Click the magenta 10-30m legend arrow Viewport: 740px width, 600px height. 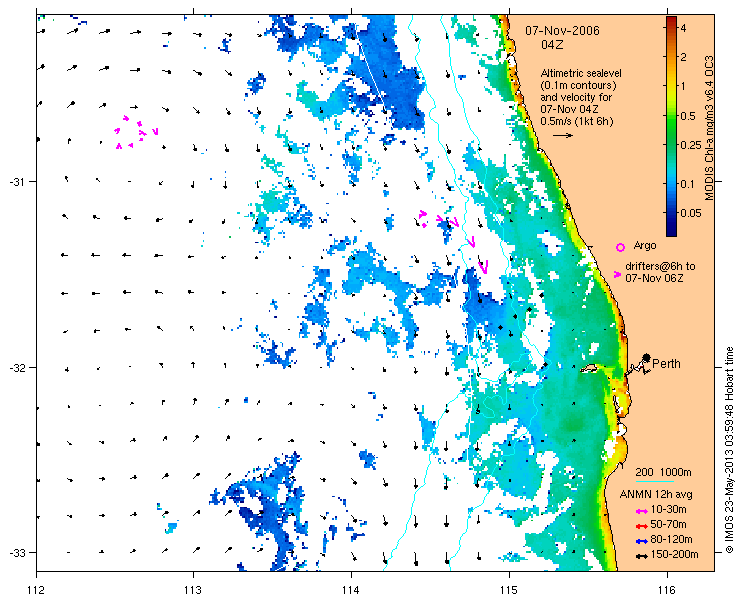pos(641,511)
